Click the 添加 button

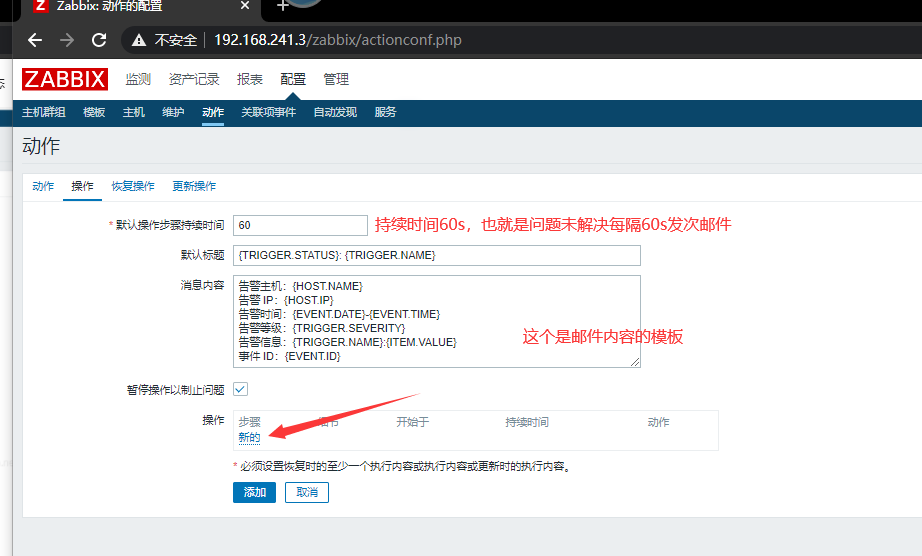tap(255, 492)
